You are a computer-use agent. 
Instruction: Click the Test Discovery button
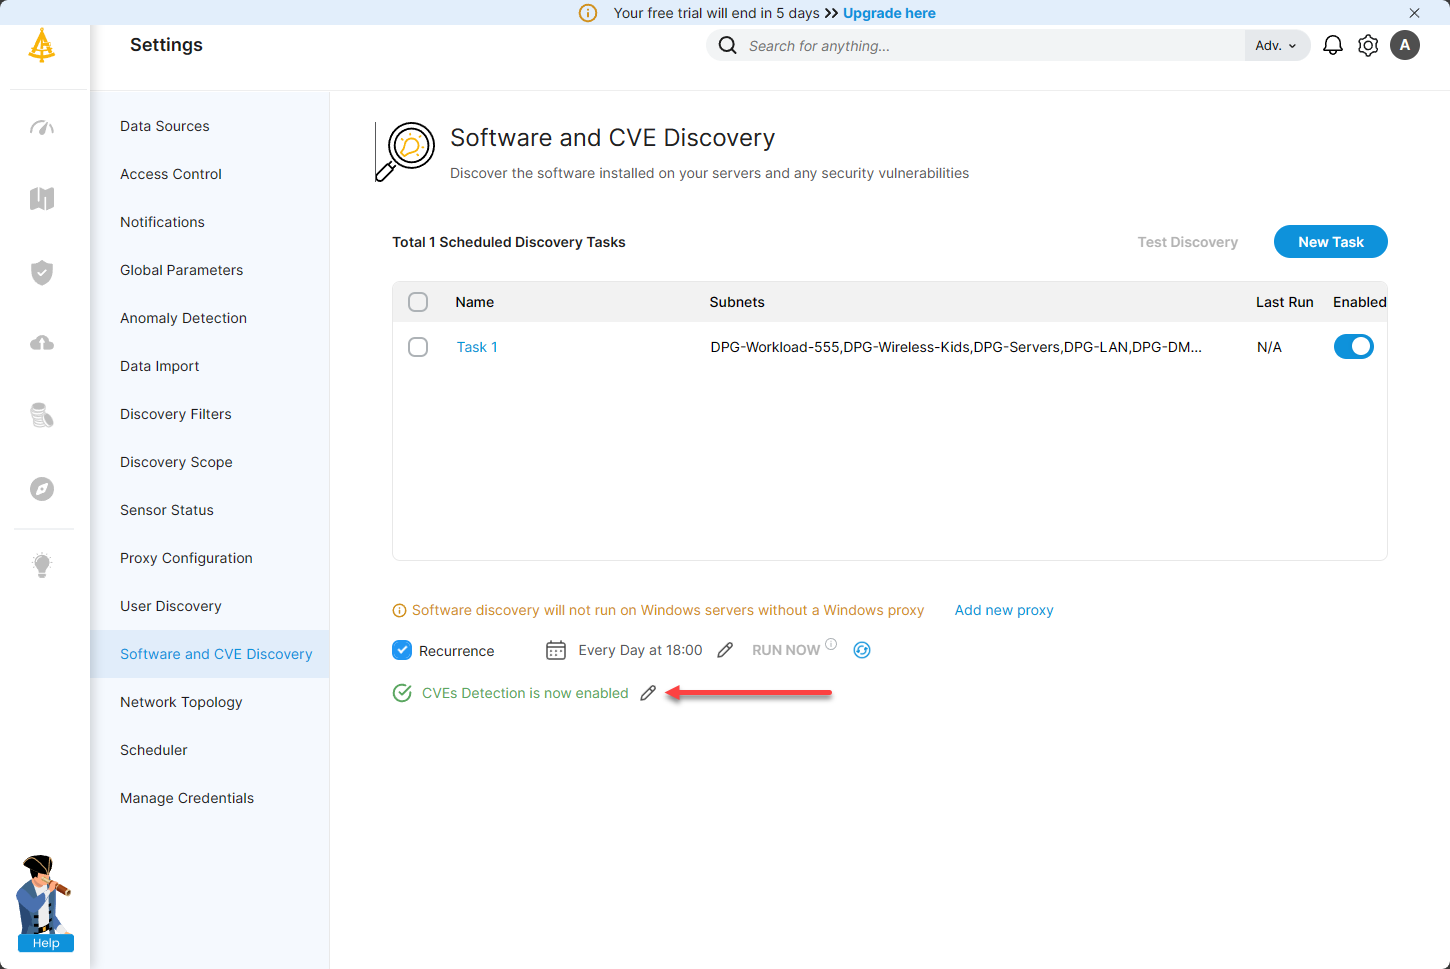(1188, 242)
